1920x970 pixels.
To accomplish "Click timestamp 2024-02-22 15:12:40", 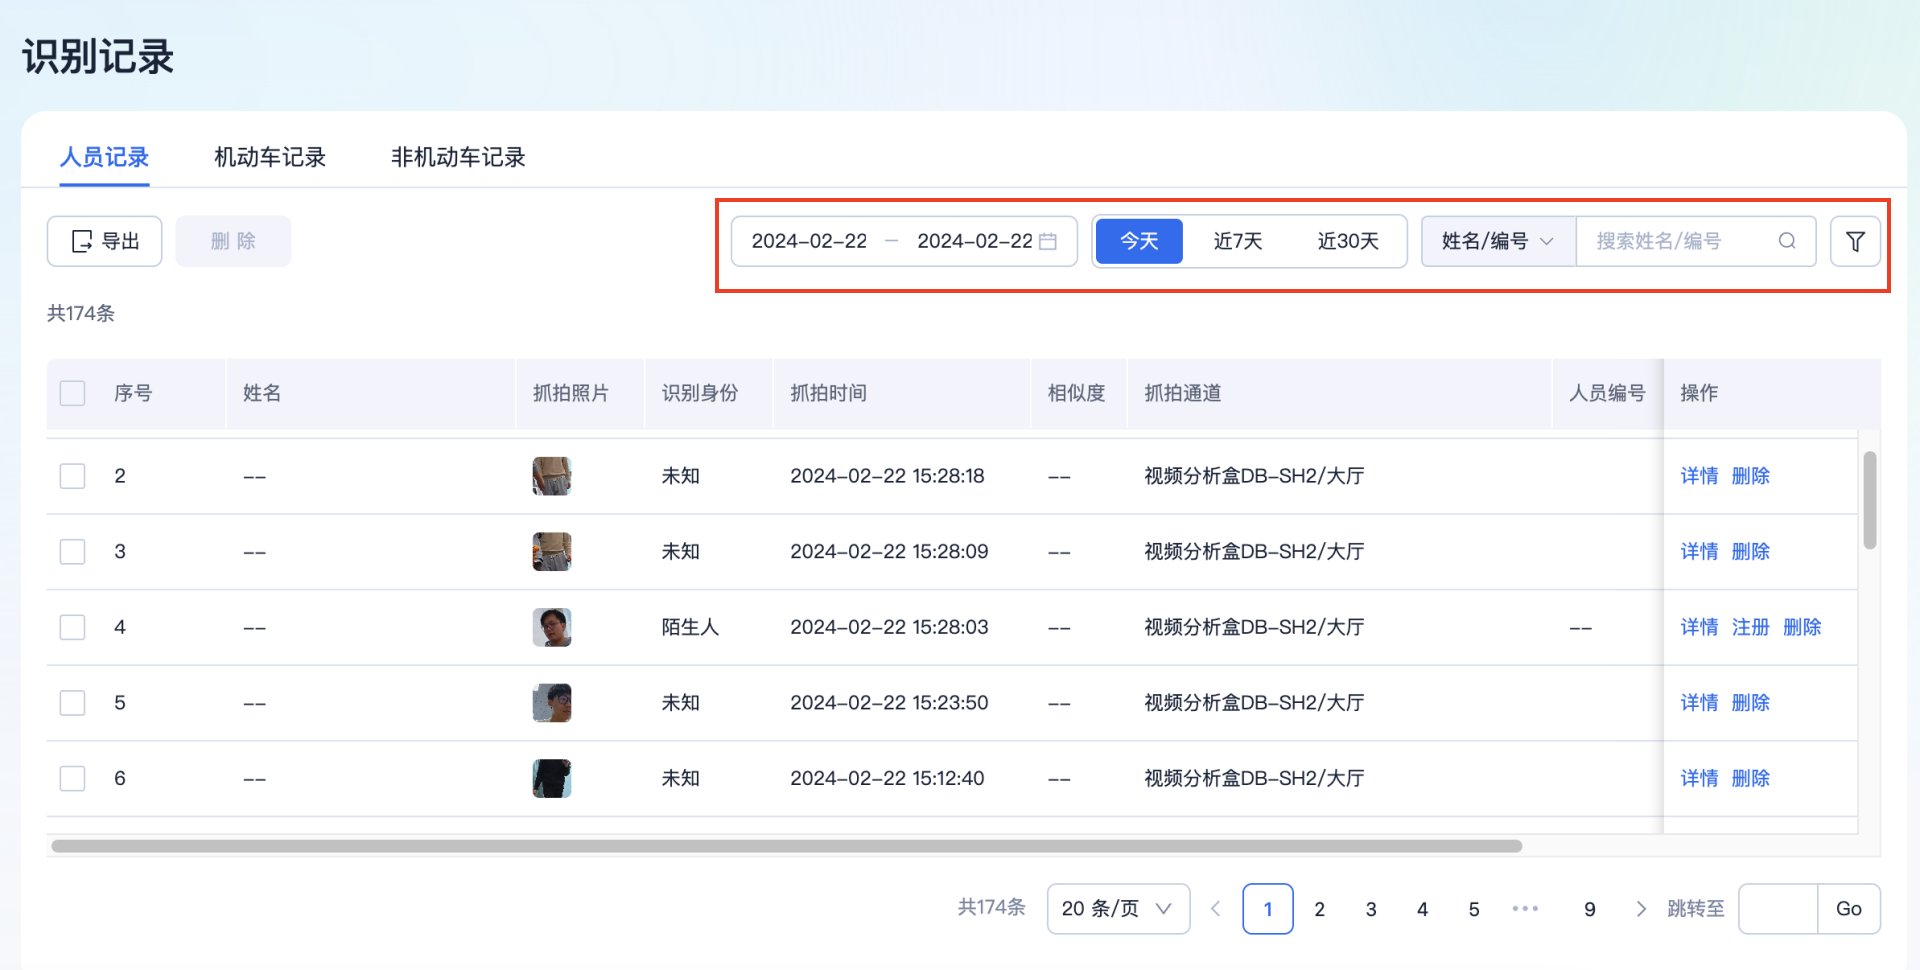I will click(x=887, y=778).
